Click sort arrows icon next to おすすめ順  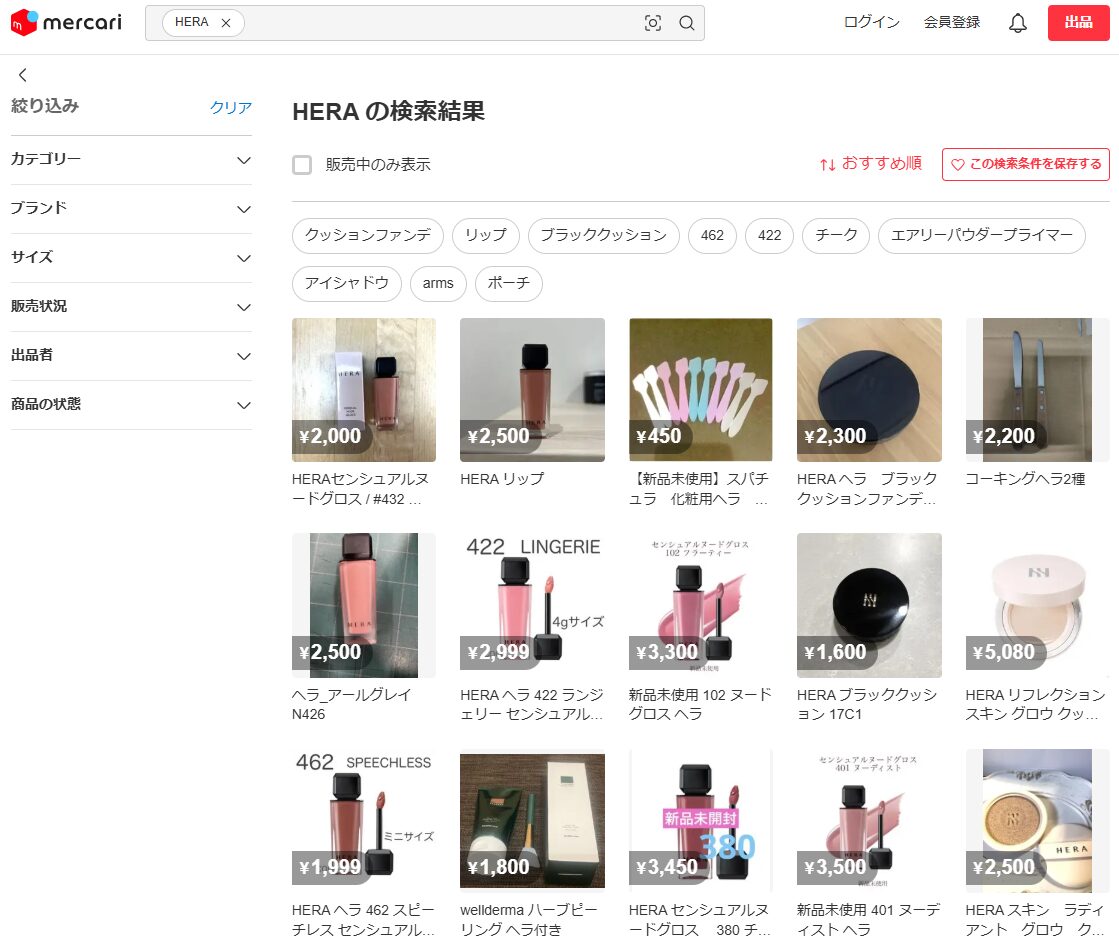827,165
